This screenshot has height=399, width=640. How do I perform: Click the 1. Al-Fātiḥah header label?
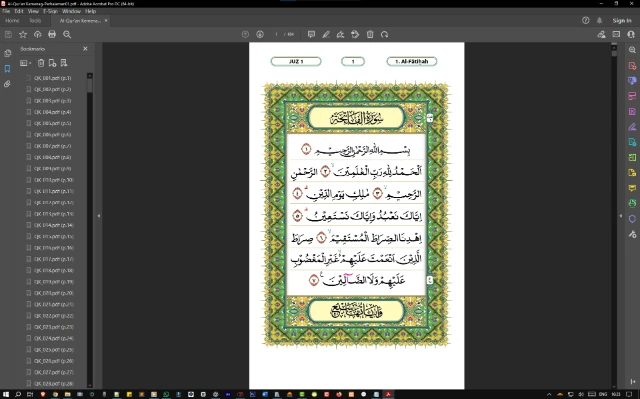pyautogui.click(x=412, y=62)
